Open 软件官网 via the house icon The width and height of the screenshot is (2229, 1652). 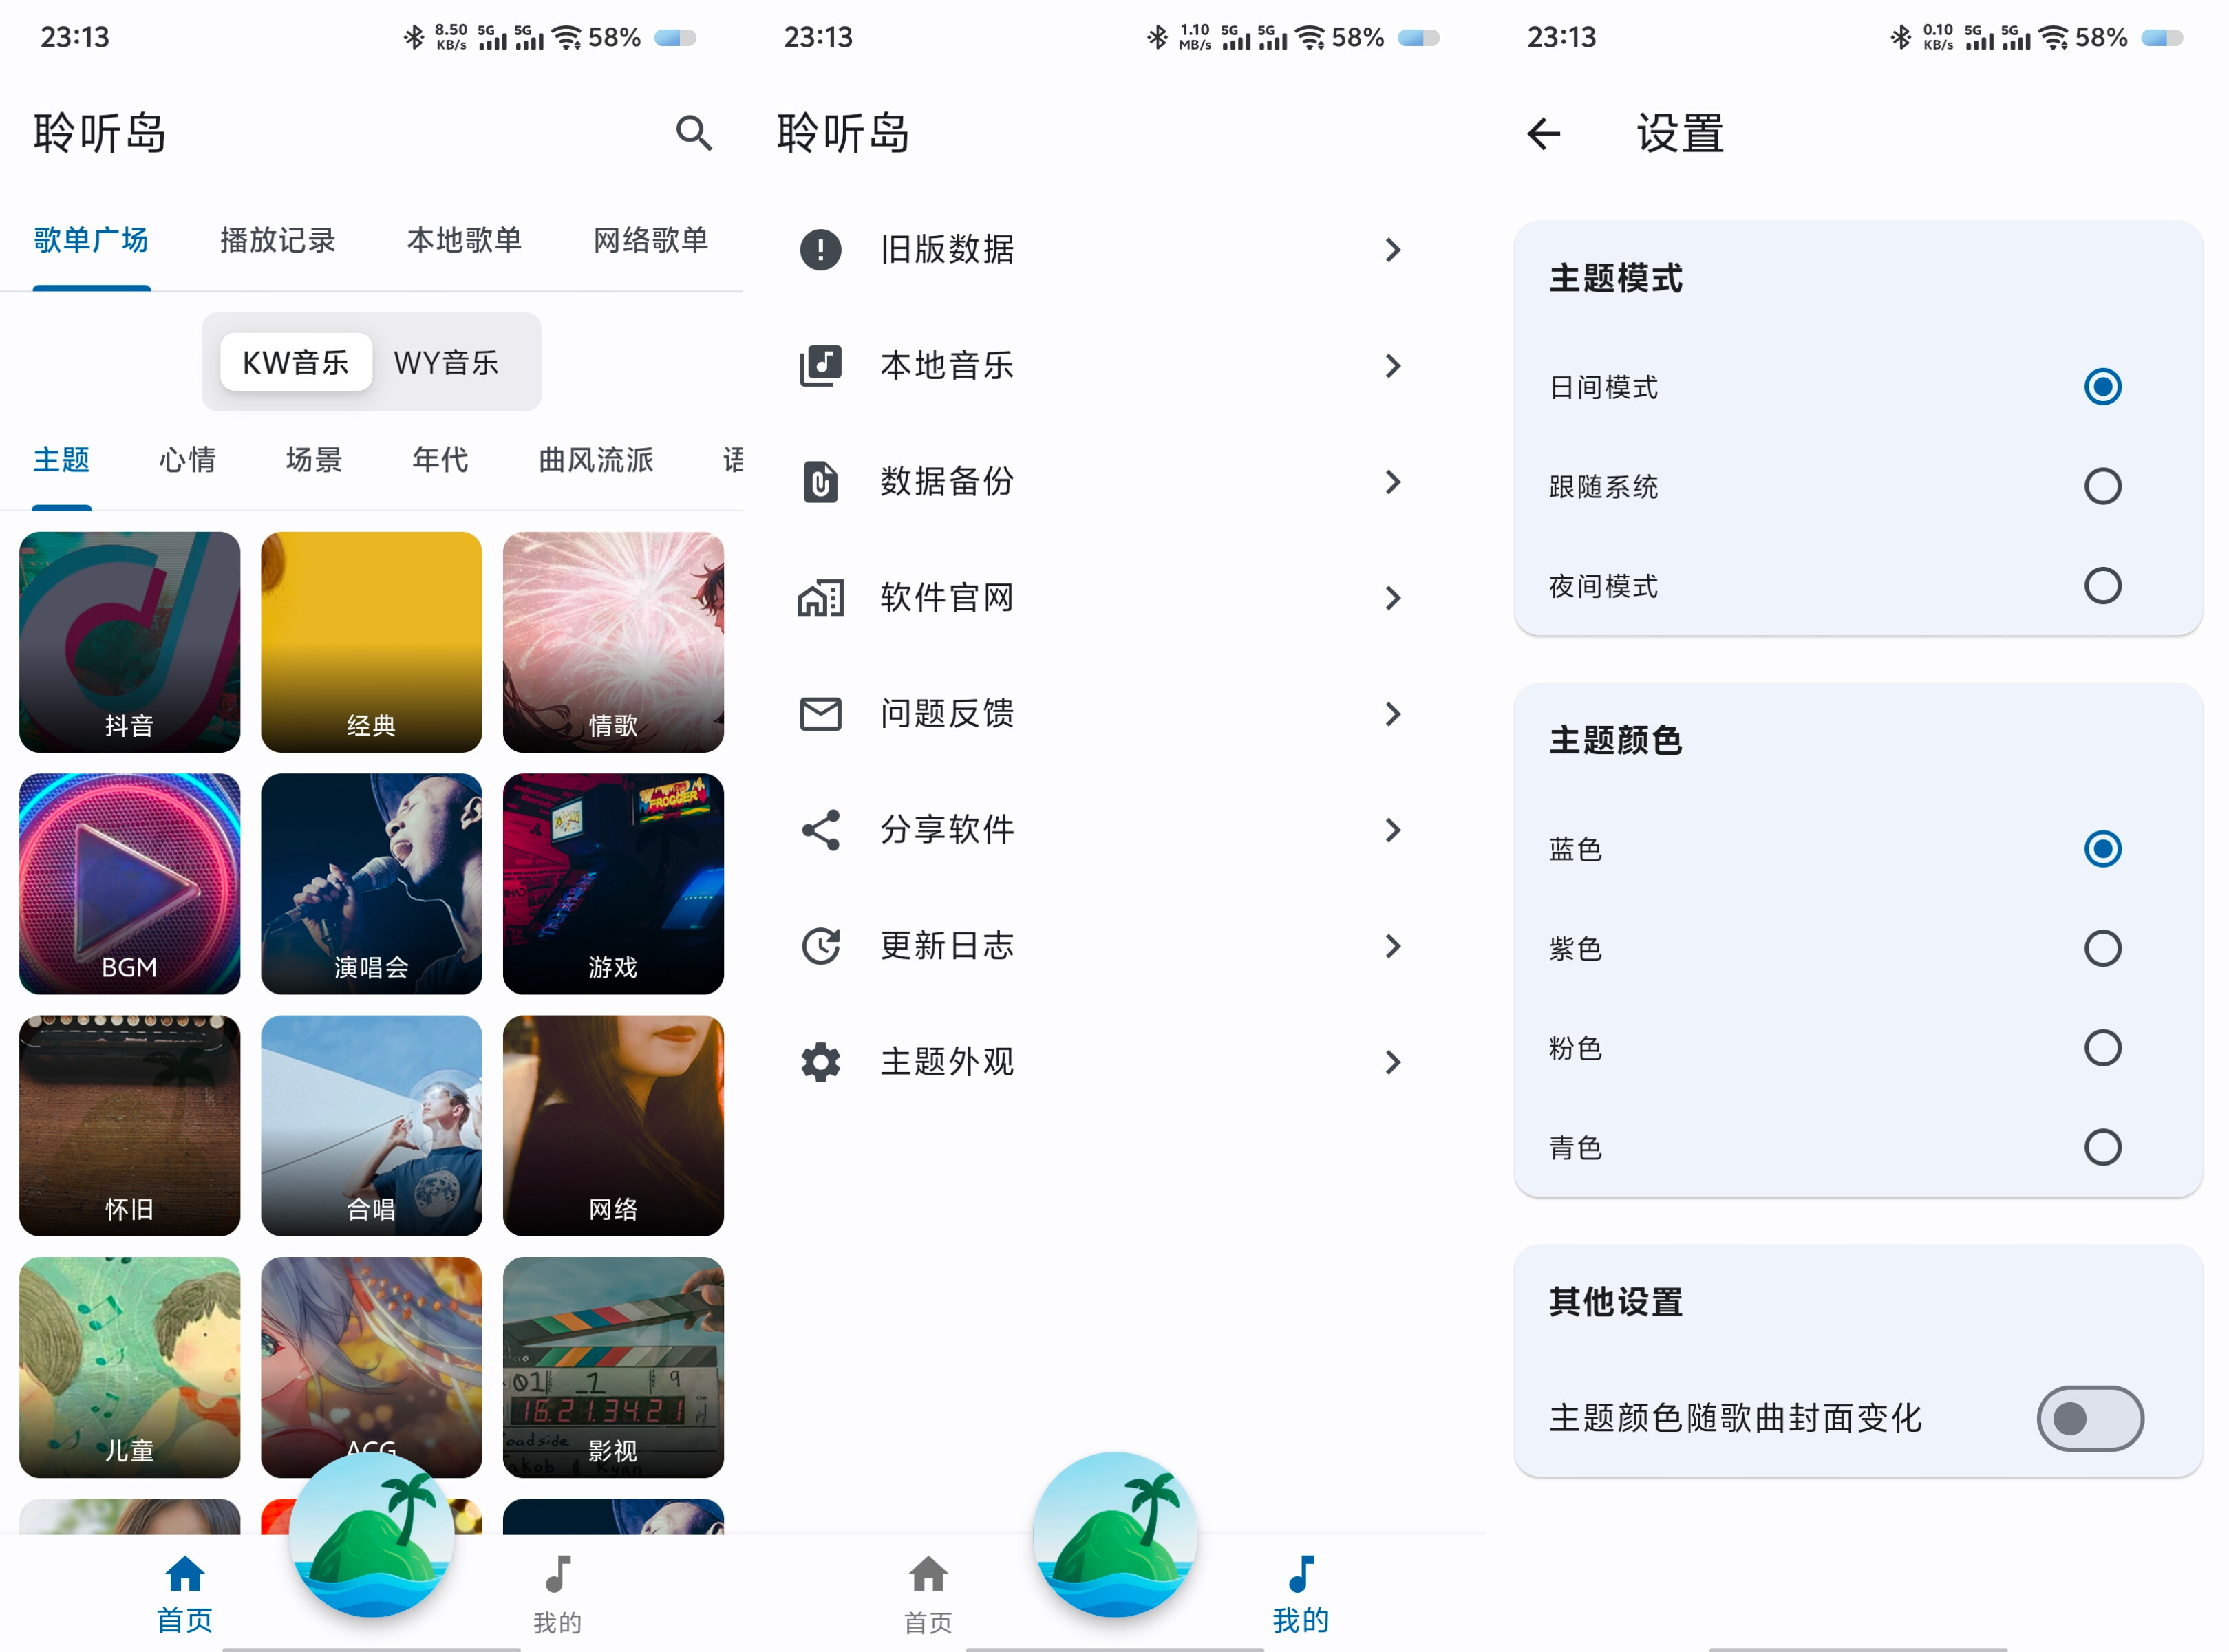tap(820, 598)
